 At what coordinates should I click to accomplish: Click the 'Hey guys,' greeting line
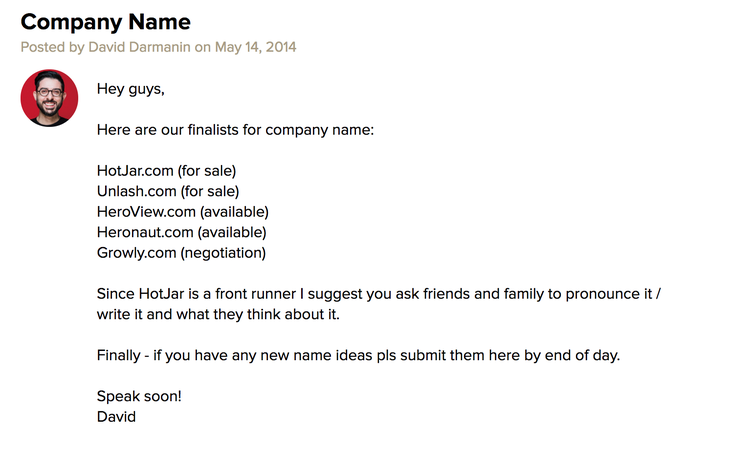point(131,89)
